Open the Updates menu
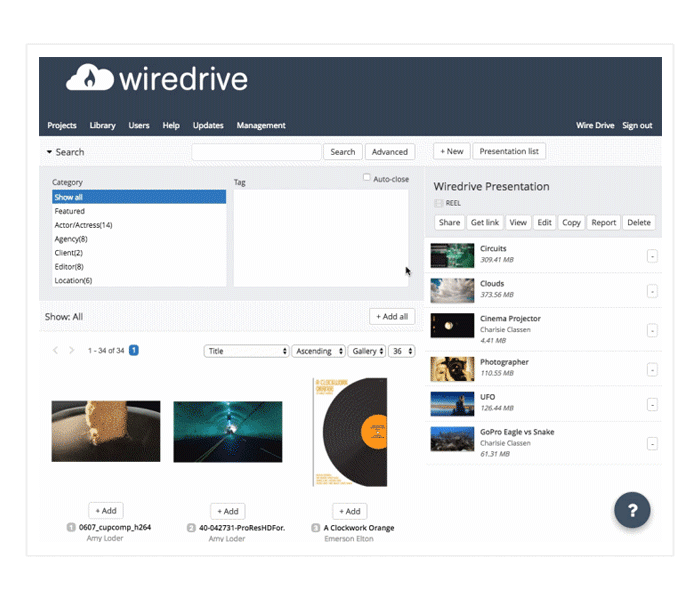Viewport: 700px width, 600px height. tap(208, 125)
